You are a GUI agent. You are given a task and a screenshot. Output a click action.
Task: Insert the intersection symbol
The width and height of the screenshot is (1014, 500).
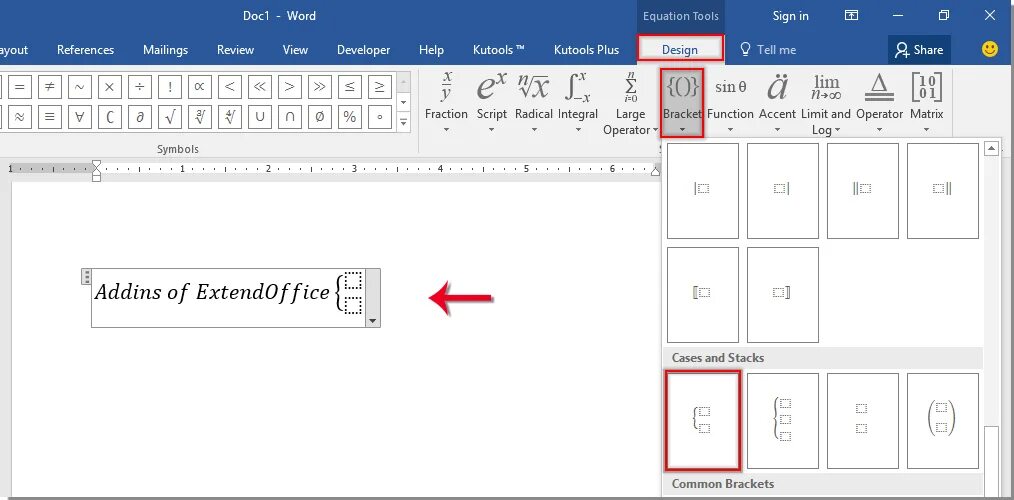[290, 117]
